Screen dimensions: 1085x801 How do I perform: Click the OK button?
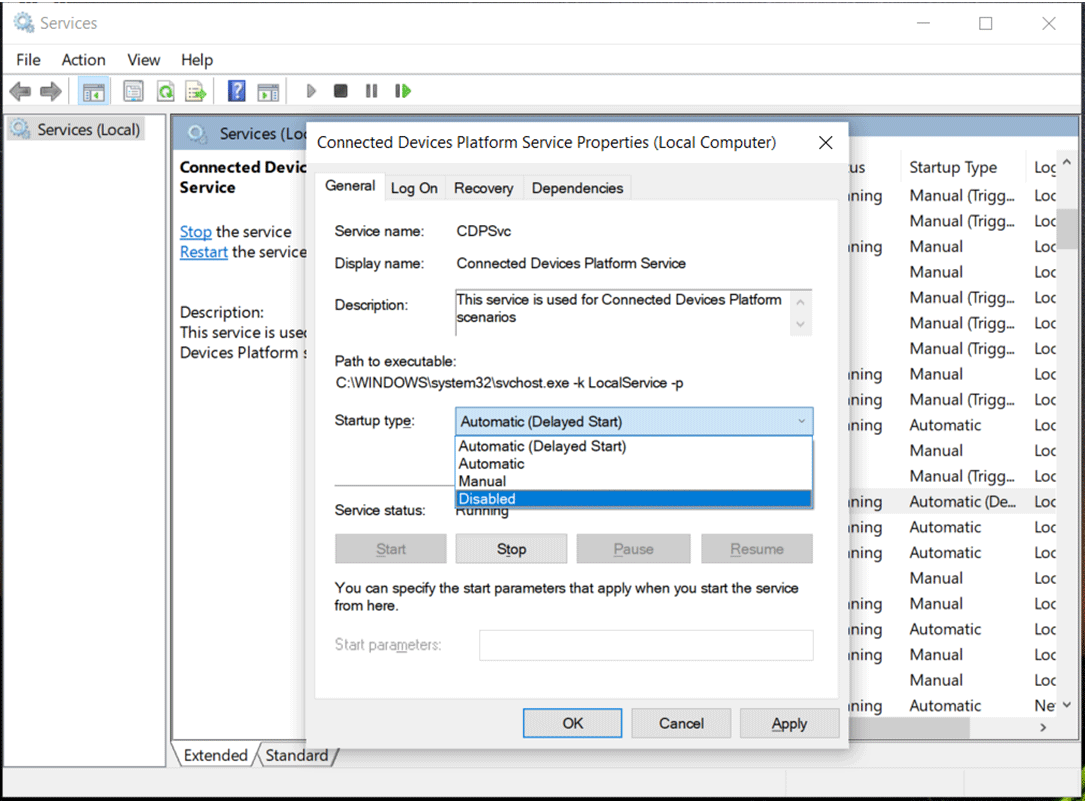(572, 723)
